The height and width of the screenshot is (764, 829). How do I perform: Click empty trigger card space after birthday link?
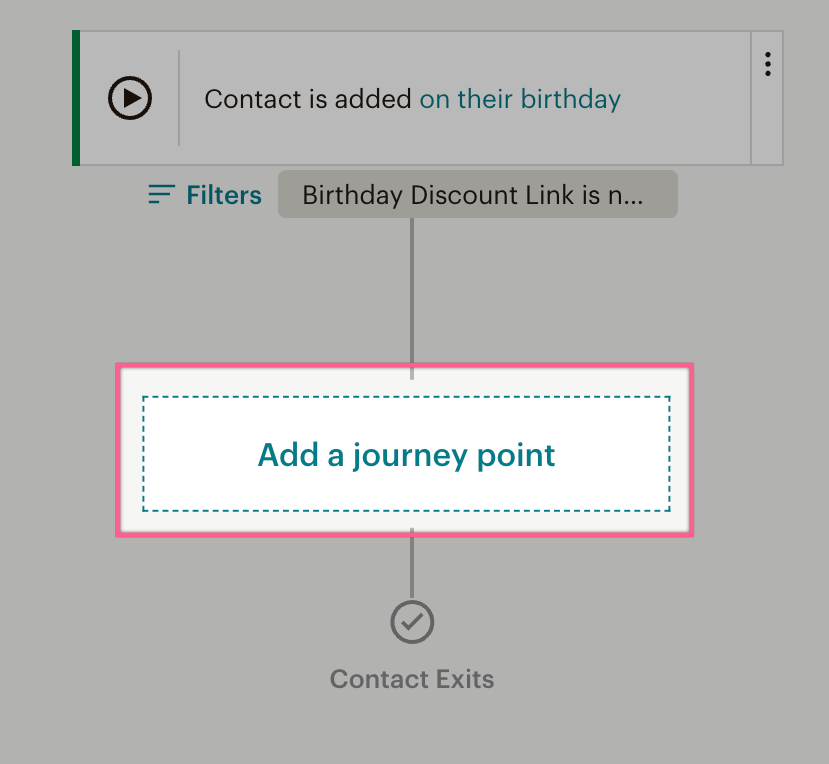click(x=685, y=99)
